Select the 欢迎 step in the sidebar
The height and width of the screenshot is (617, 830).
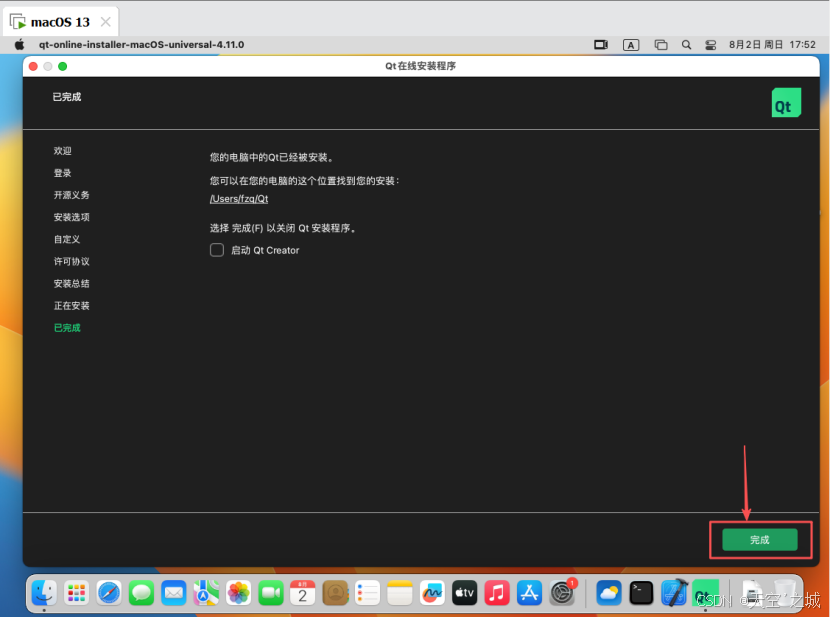62,151
